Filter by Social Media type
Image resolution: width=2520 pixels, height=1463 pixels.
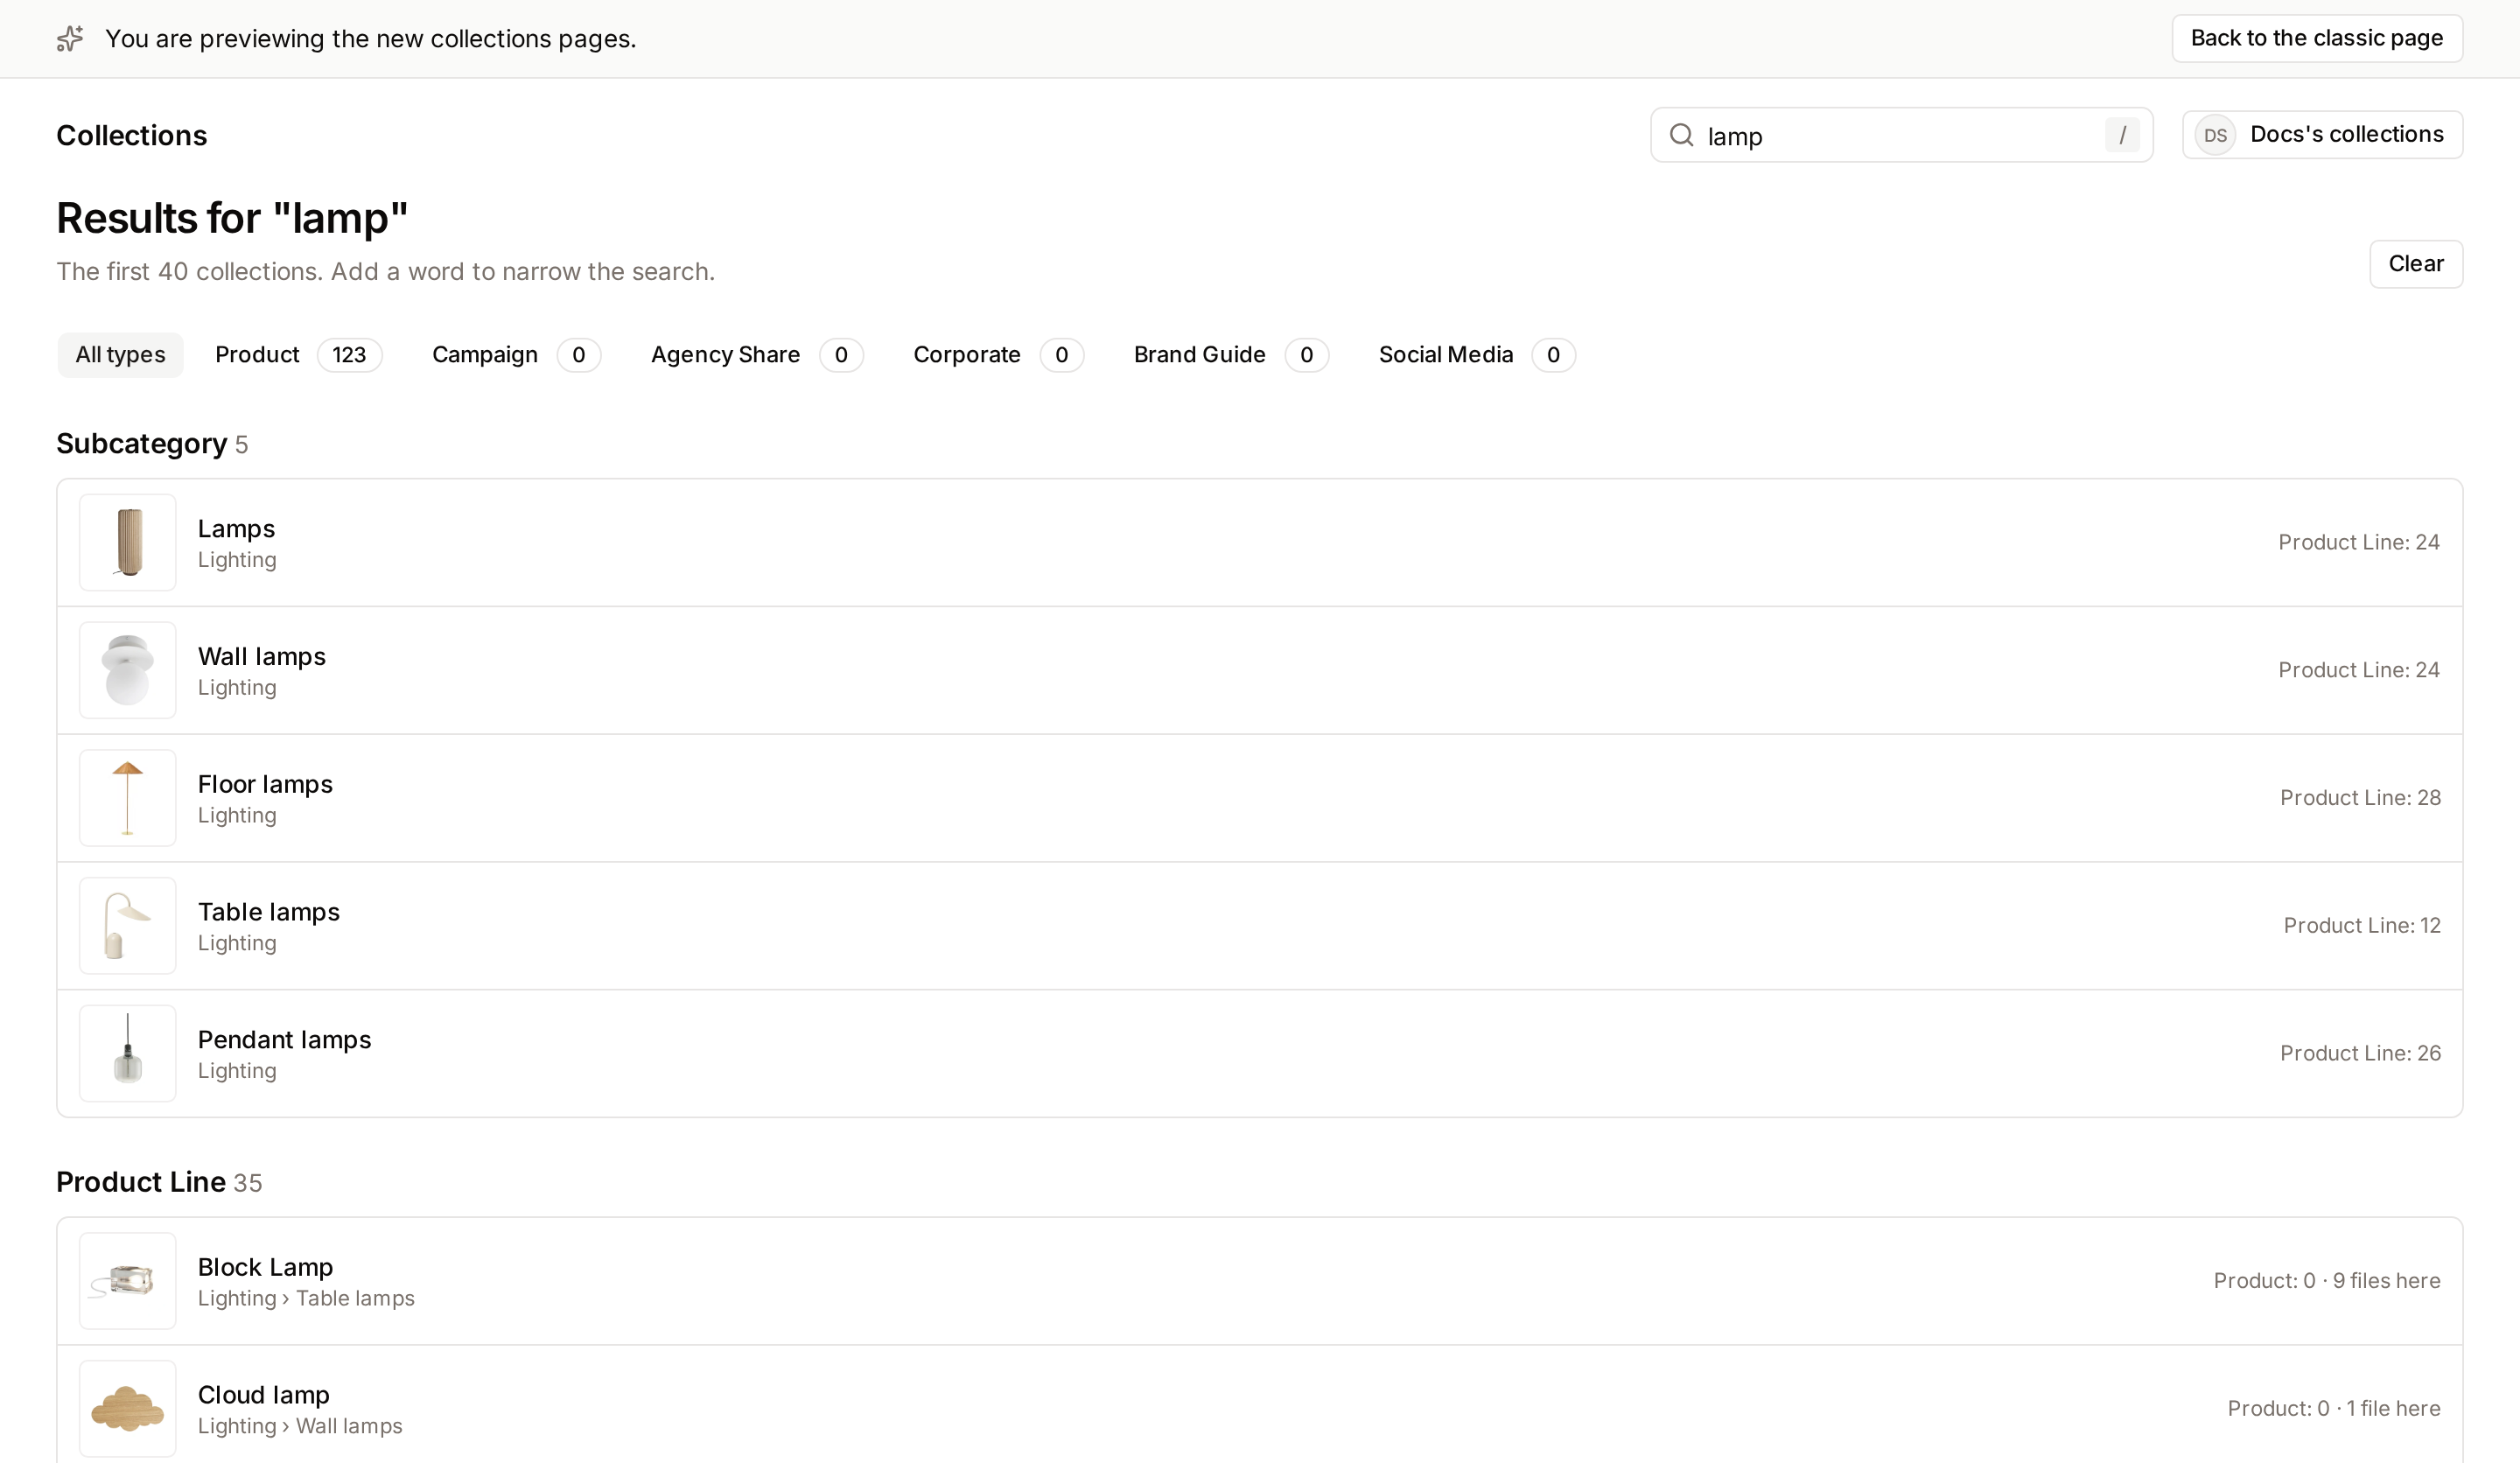click(1476, 355)
